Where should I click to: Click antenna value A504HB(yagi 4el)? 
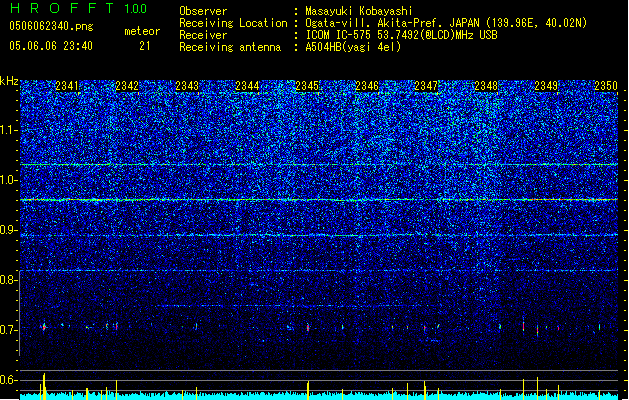[x=353, y=47]
